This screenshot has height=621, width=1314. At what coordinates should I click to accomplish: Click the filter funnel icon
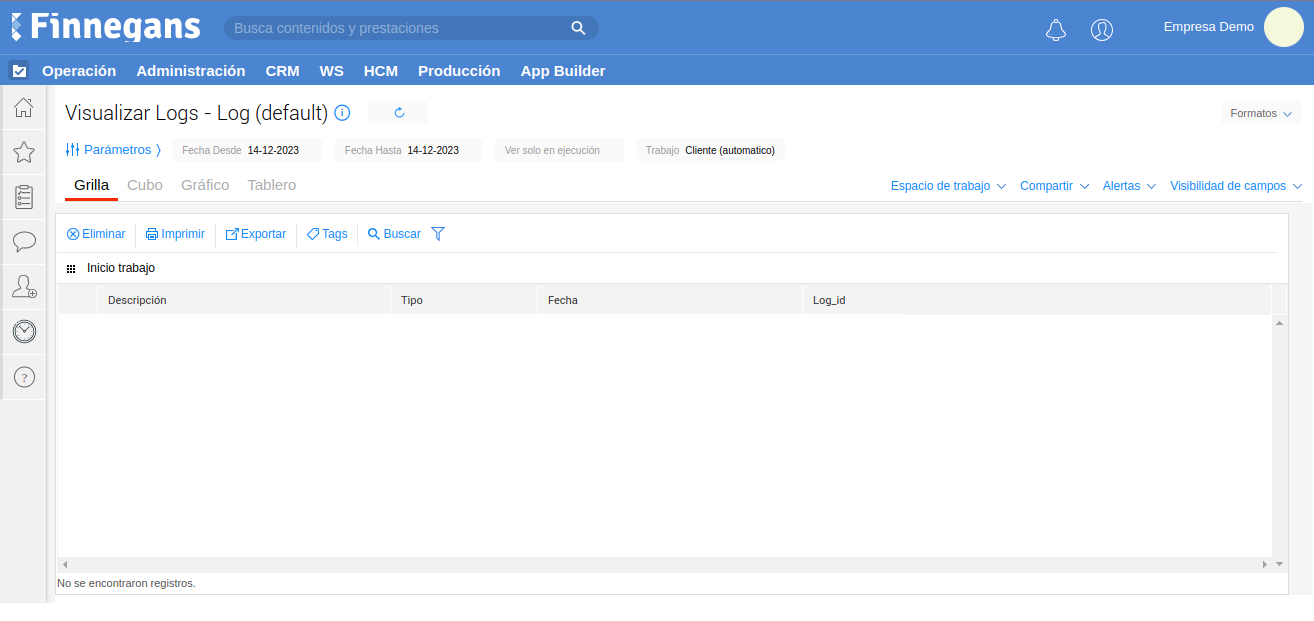click(438, 234)
